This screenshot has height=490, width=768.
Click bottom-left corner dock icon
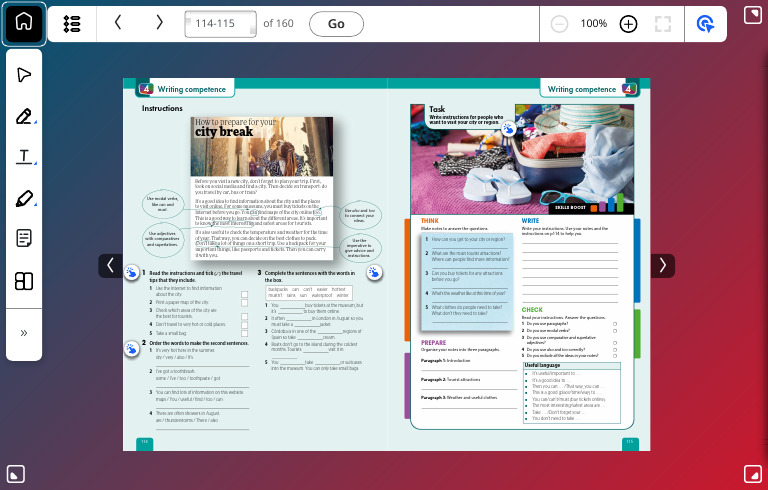(16, 474)
